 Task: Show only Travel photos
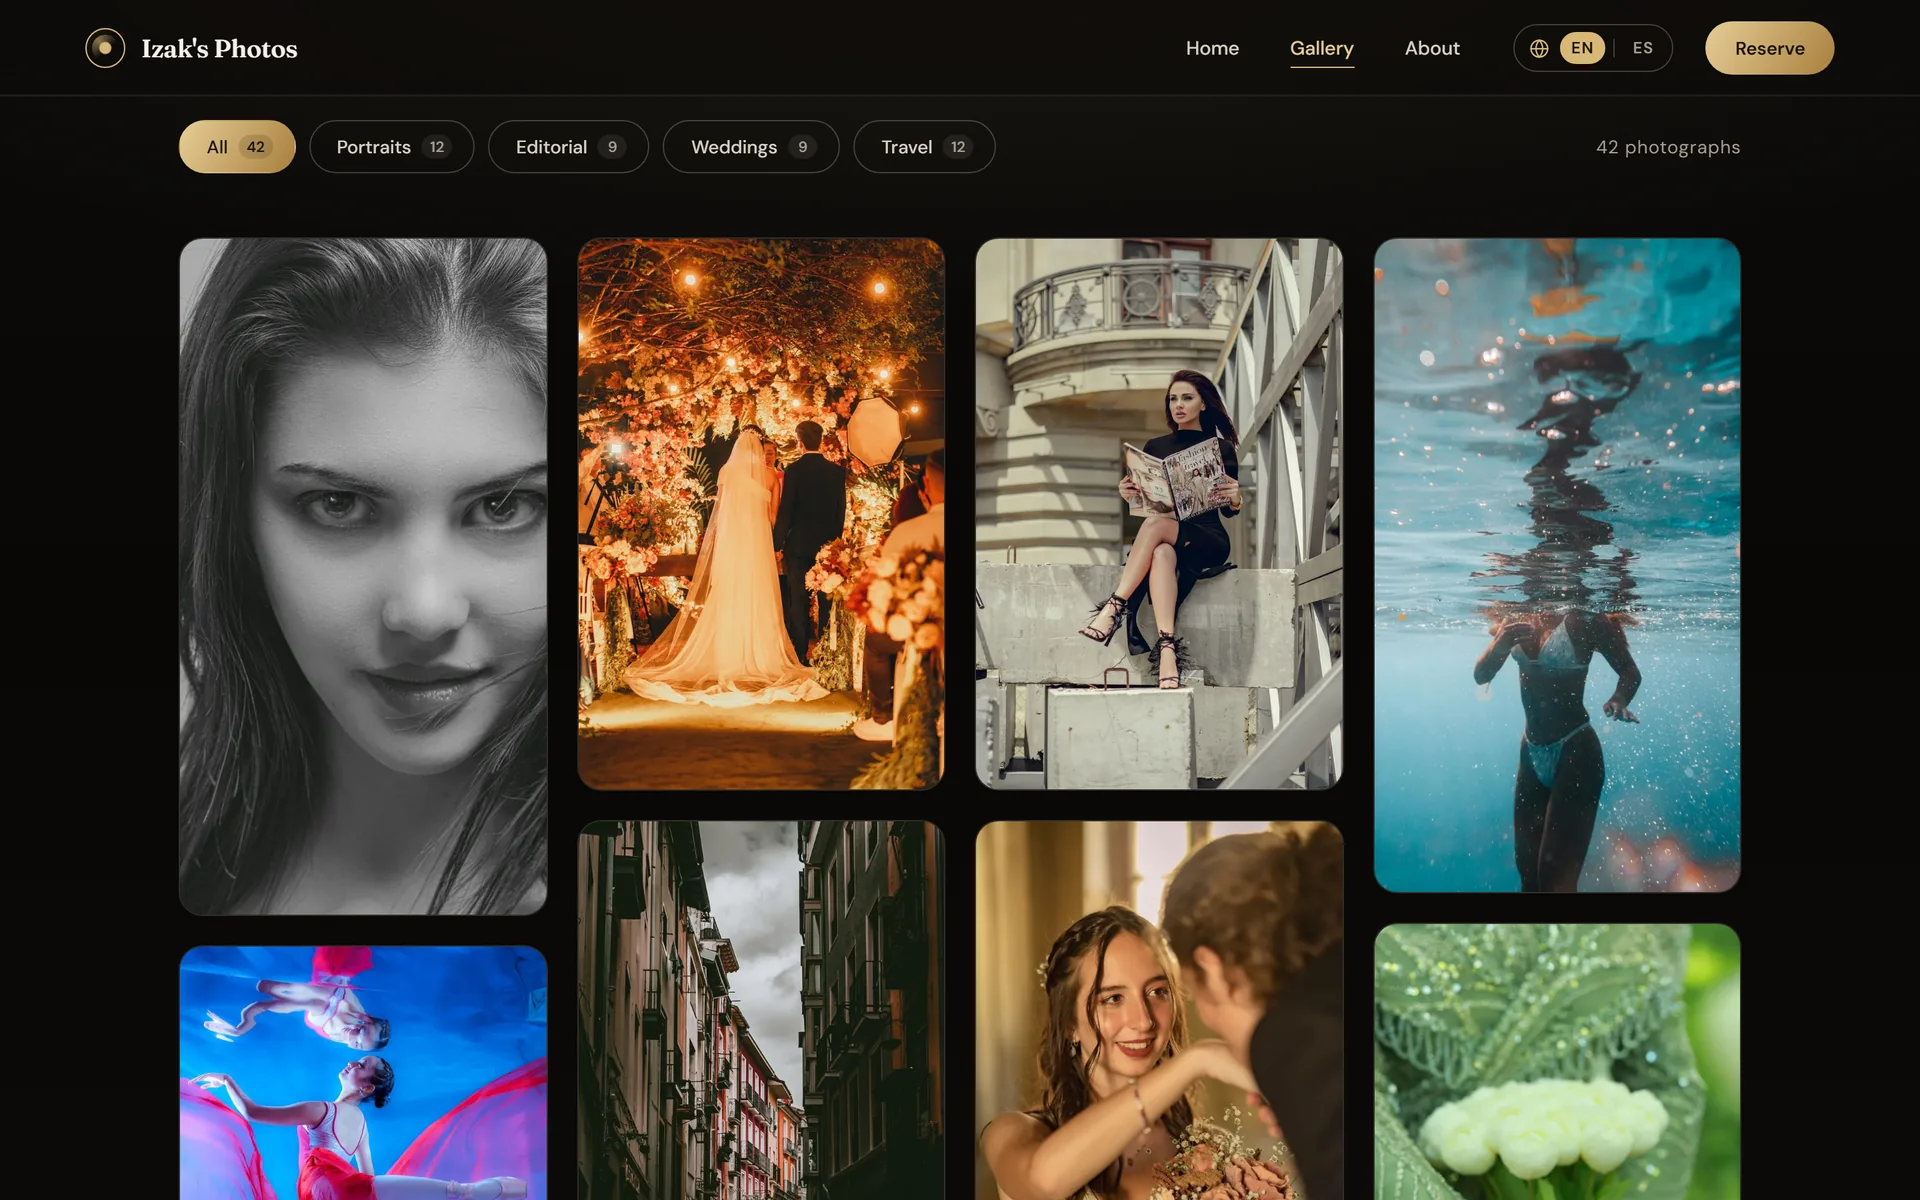click(x=924, y=147)
